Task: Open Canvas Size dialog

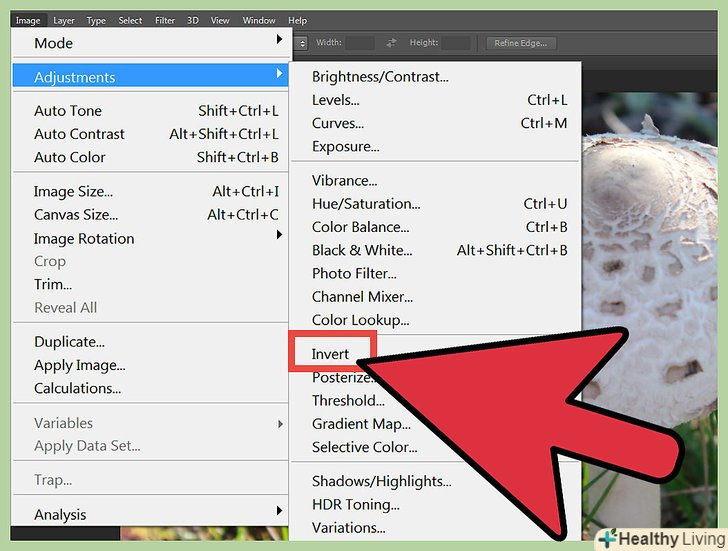Action: (x=151, y=214)
